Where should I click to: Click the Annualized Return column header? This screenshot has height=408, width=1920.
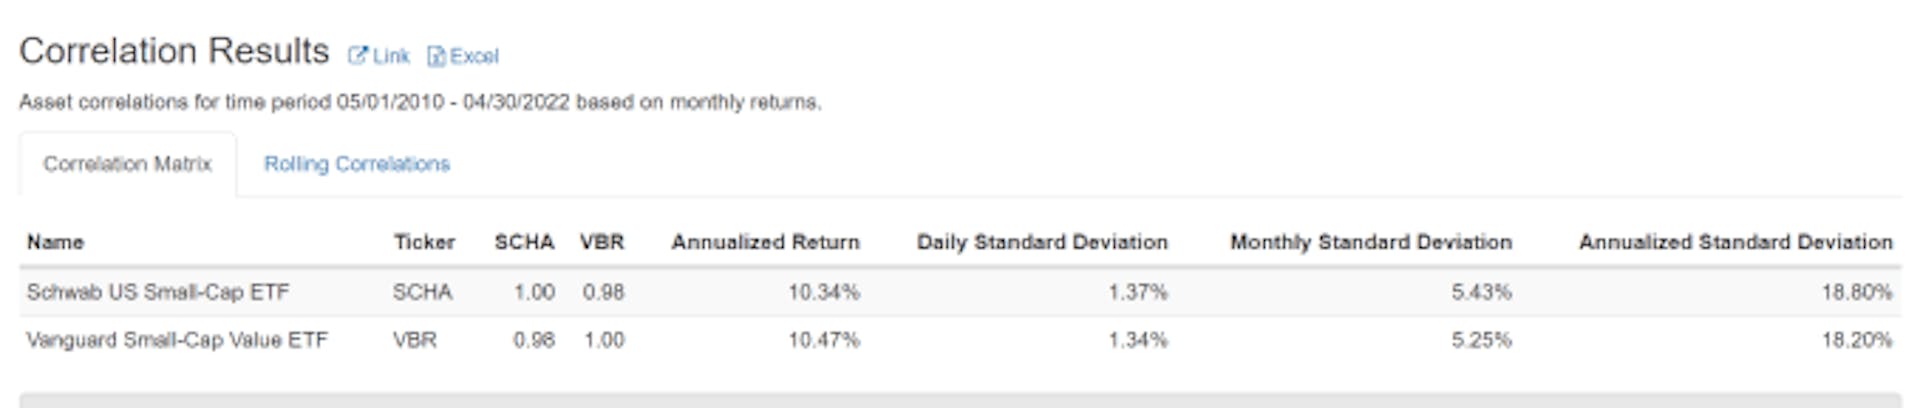click(765, 242)
